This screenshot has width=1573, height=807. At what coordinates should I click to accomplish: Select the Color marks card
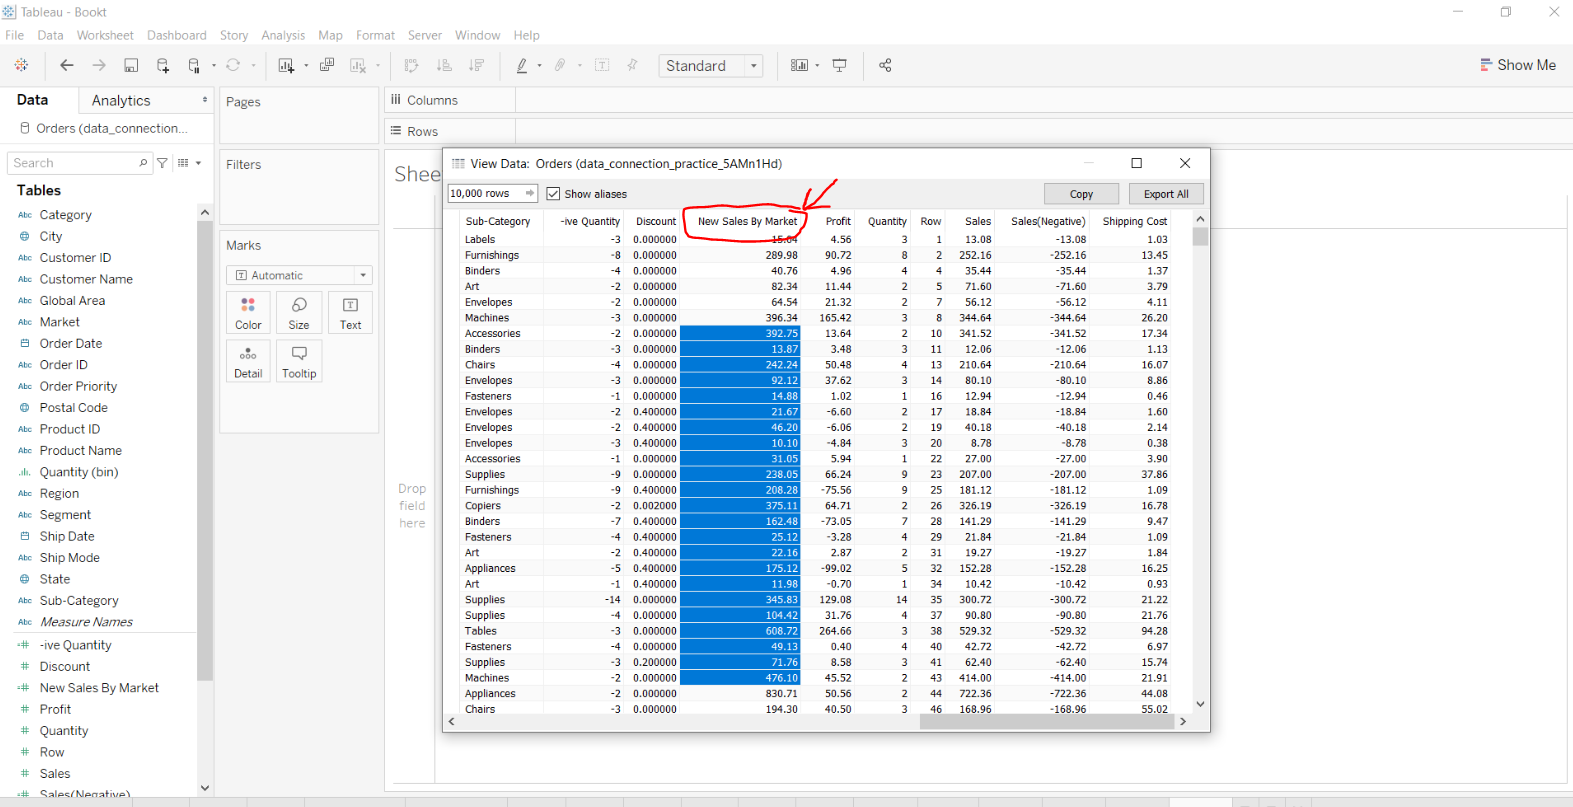pos(248,313)
